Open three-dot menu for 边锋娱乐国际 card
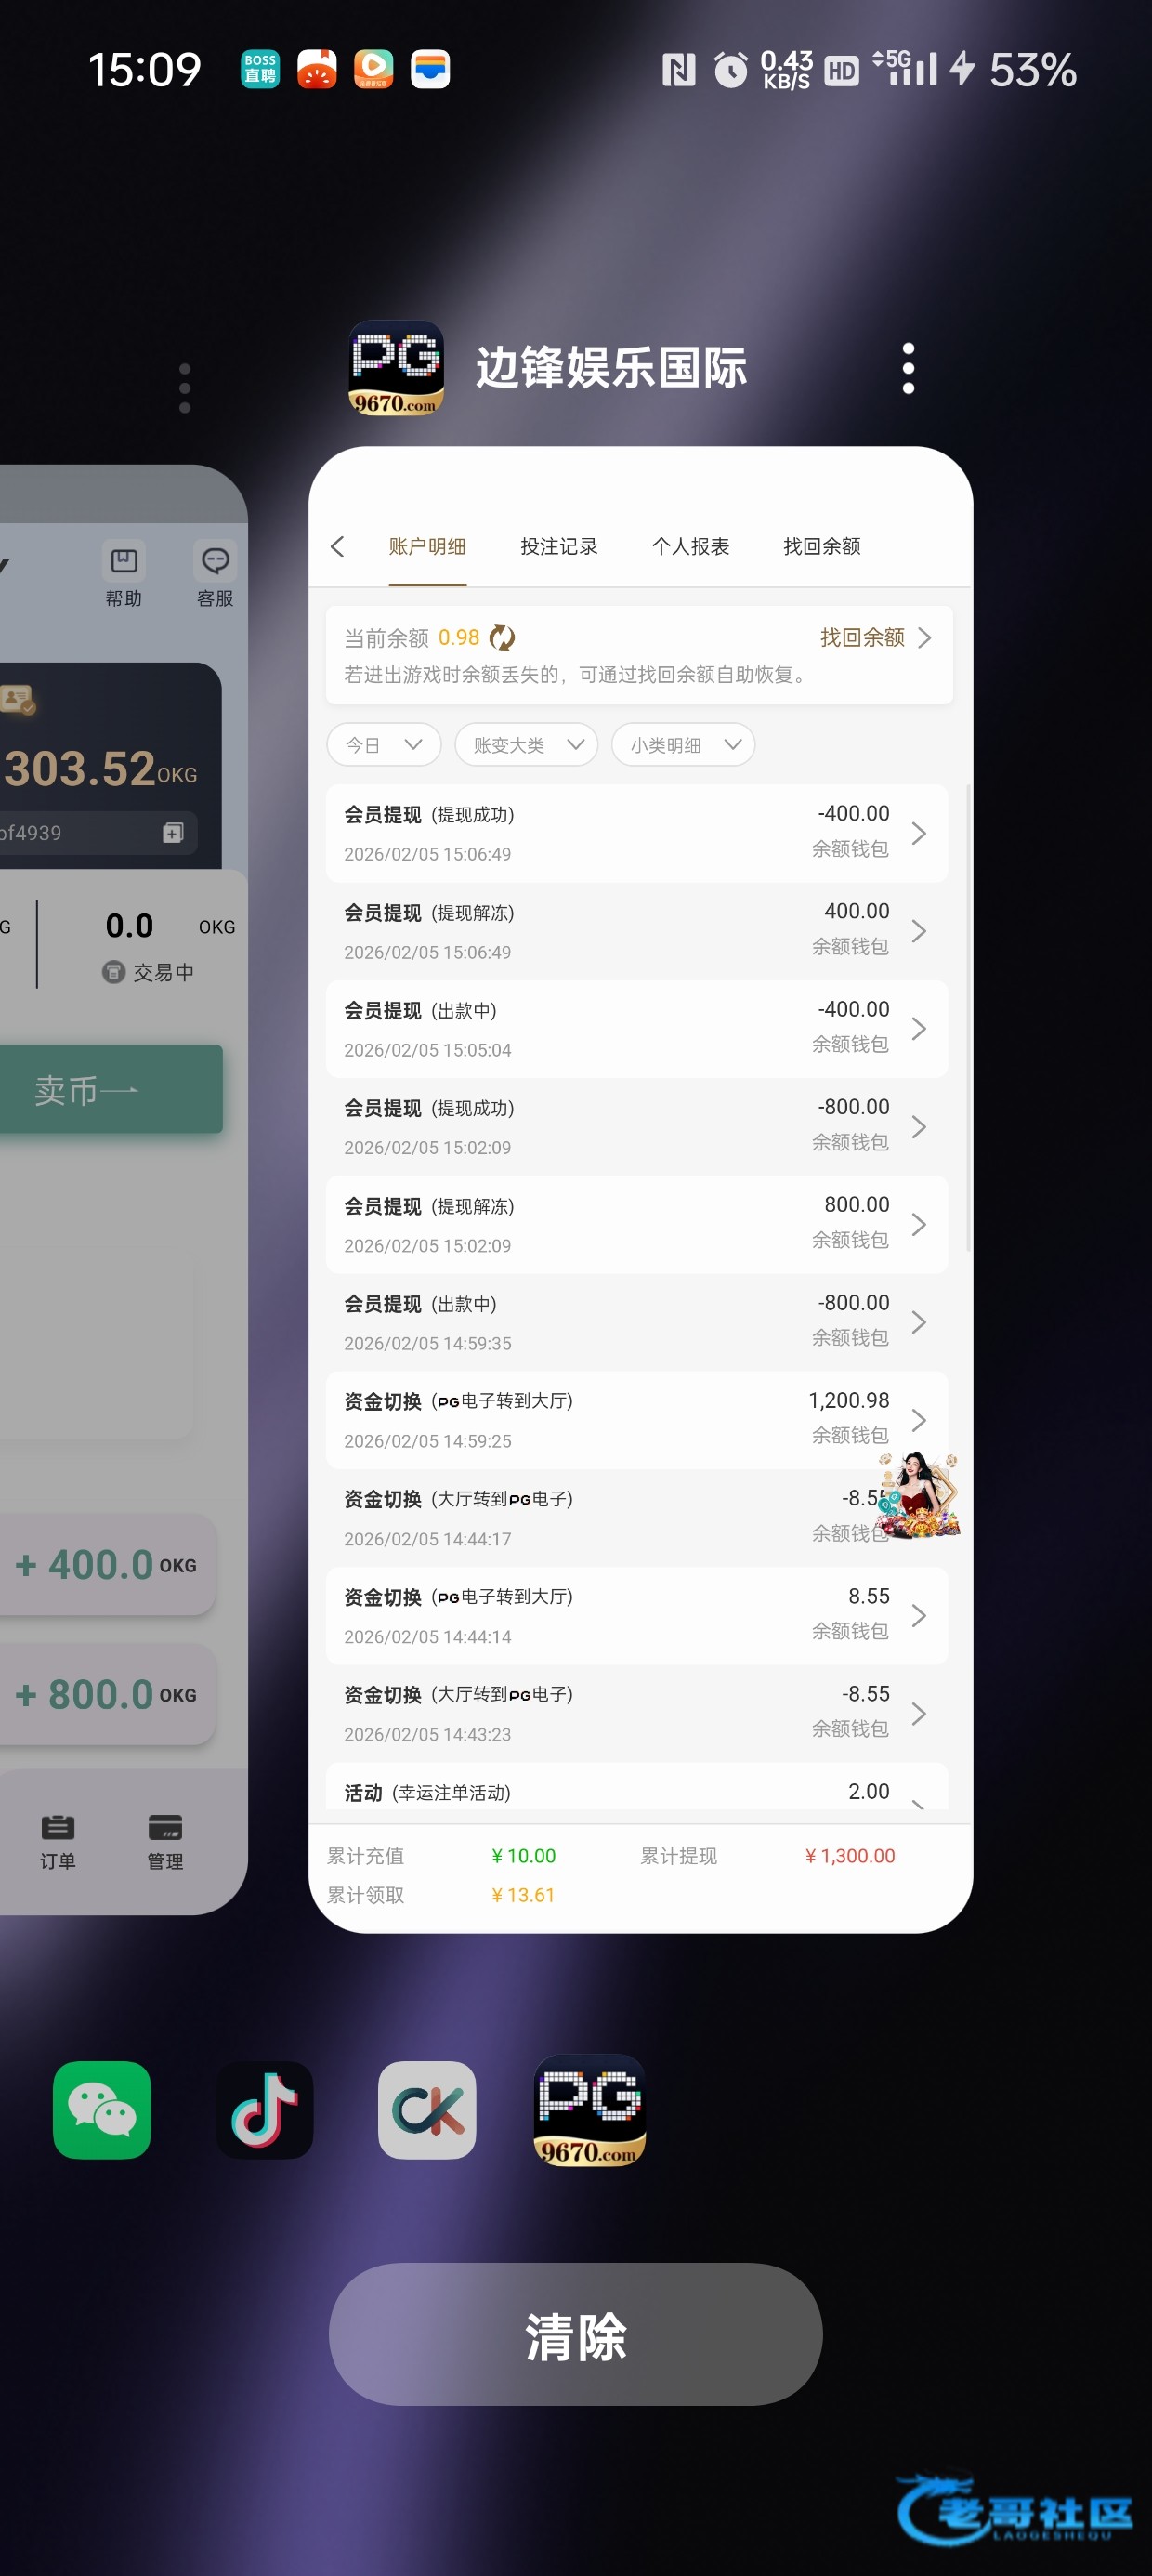This screenshot has height=2576, width=1152. 908,368
